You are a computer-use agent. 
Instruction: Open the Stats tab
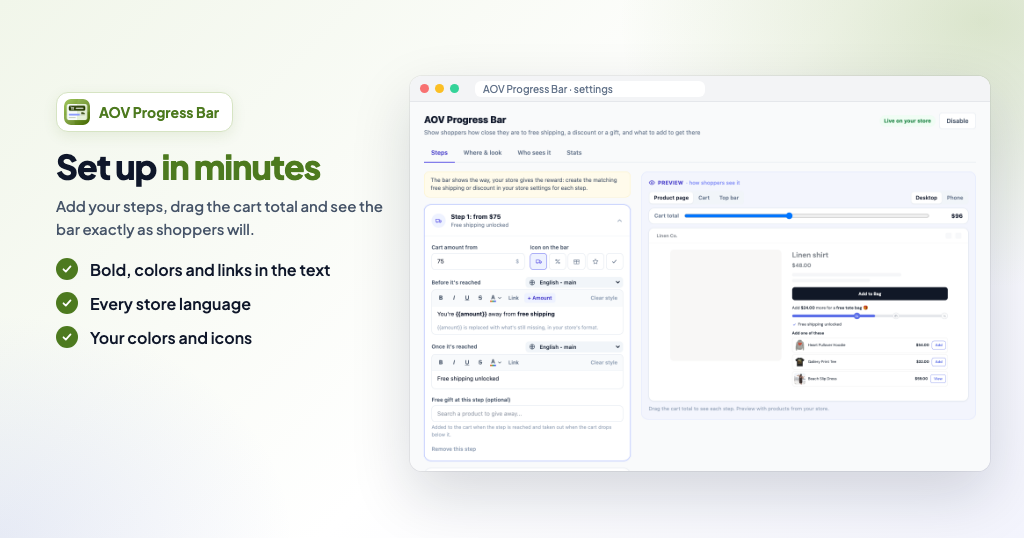click(574, 153)
